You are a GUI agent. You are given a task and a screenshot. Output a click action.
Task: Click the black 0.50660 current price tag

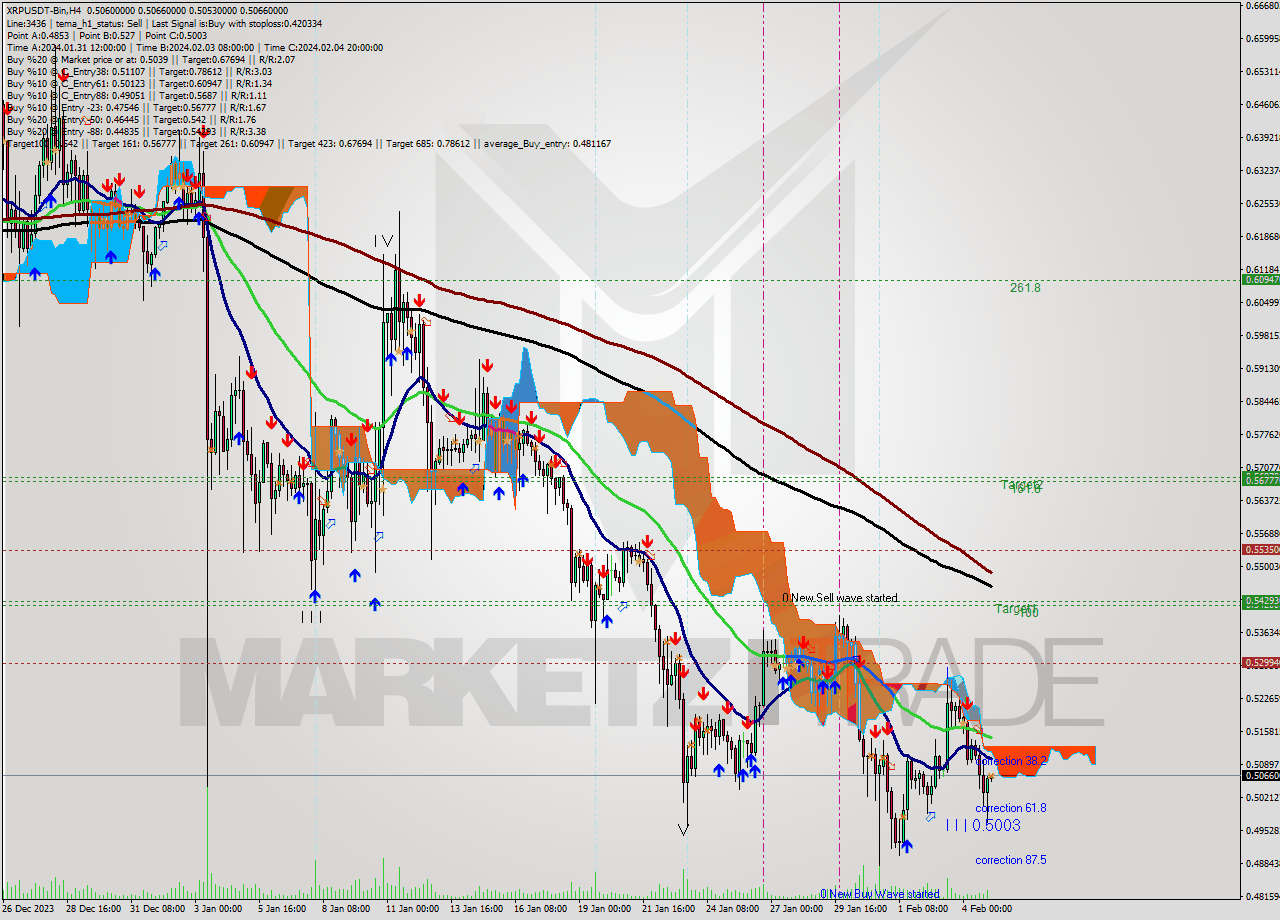click(x=1260, y=775)
